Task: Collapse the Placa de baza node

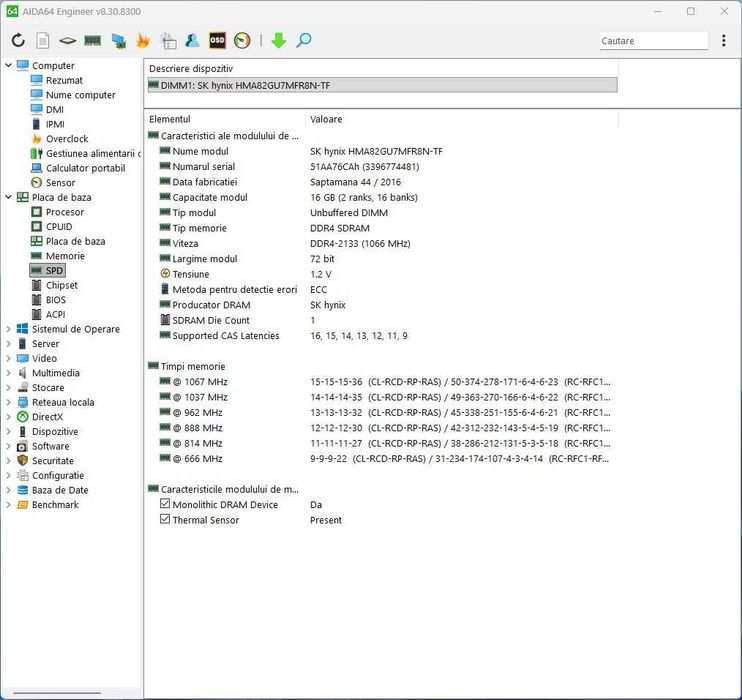Action: (9, 197)
